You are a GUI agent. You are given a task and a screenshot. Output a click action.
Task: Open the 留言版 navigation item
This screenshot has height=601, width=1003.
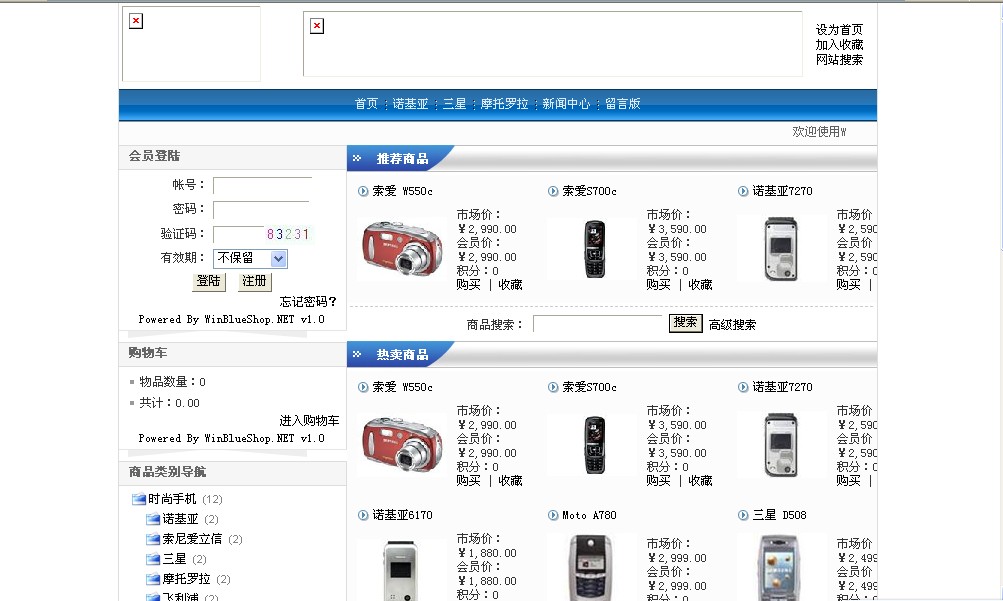click(622, 104)
